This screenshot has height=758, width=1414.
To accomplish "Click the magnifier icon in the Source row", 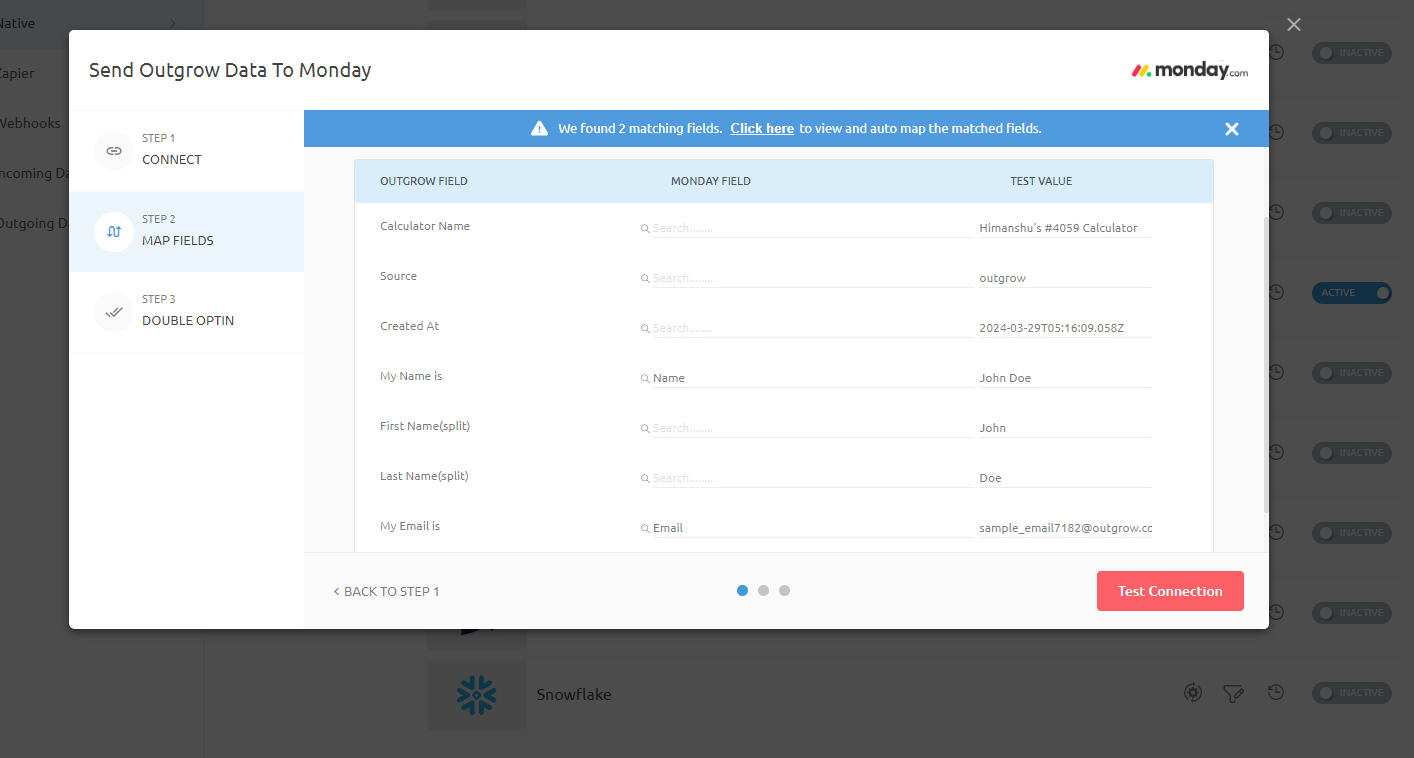I will click(646, 279).
